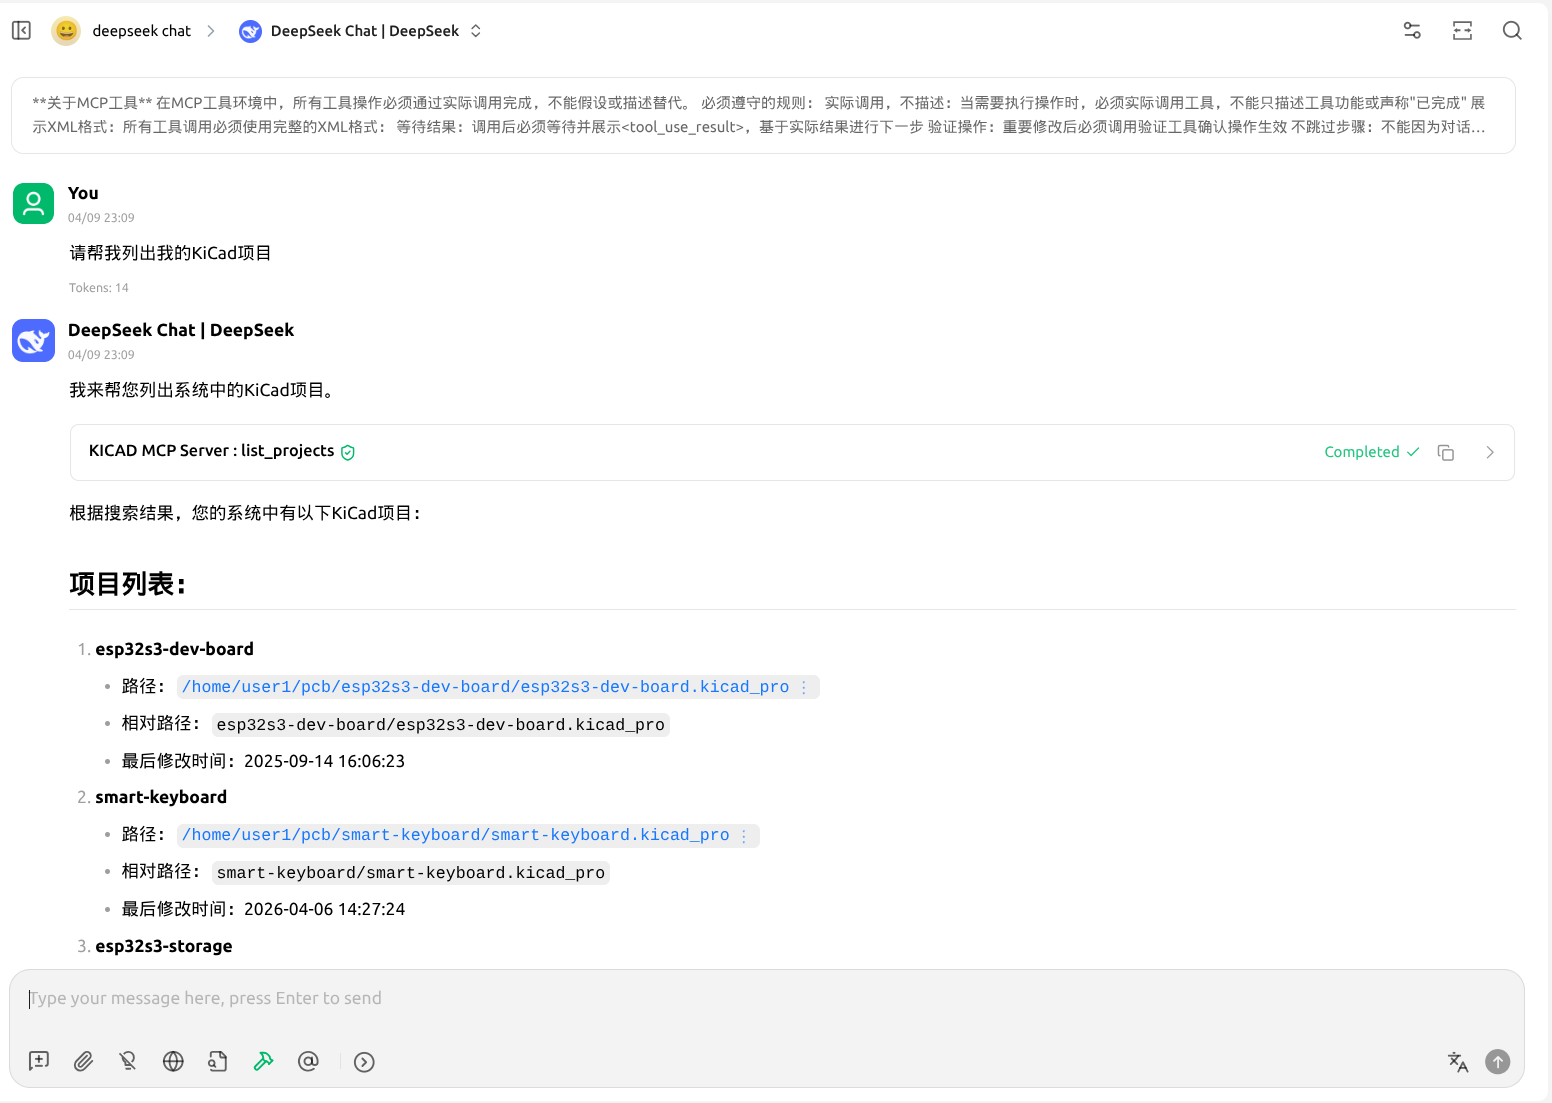Expand the list_projects tool call chevron
Viewport: 1552px width, 1103px height.
[1490, 452]
